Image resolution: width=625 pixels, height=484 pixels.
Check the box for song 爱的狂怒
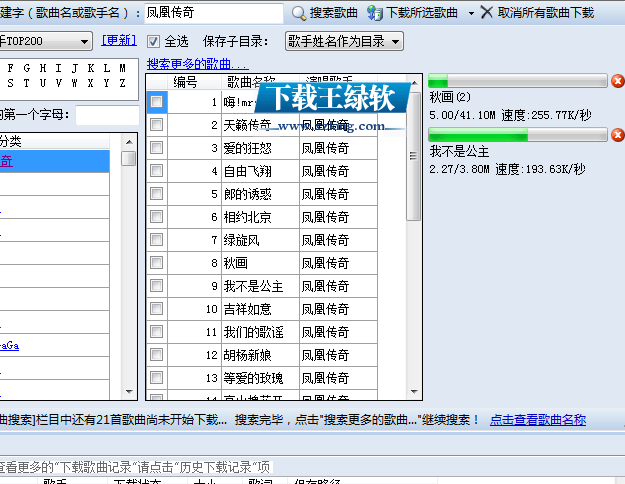tap(157, 148)
